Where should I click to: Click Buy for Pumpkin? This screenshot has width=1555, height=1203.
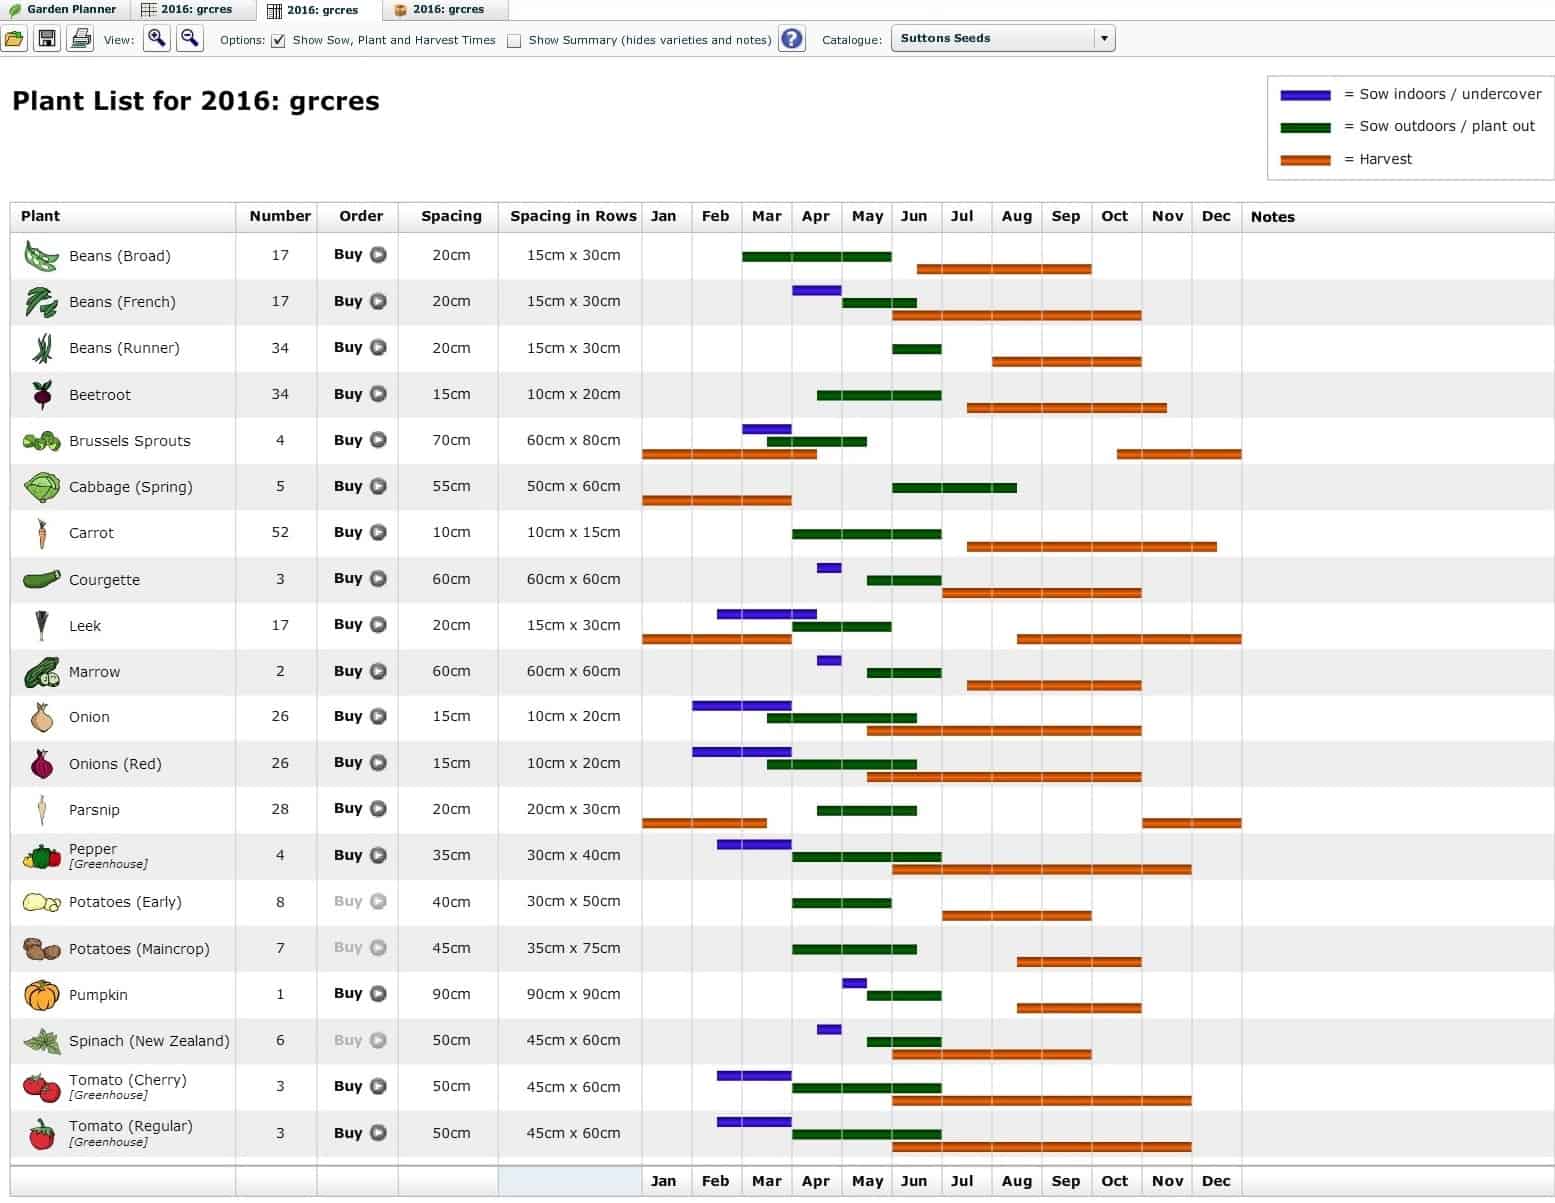360,993
